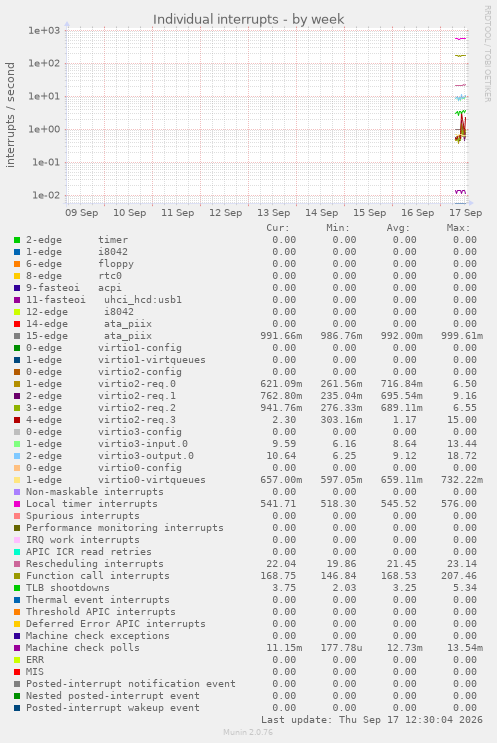Click the olive Function call interrupts swatch
This screenshot has width=497, height=743.
click(17, 576)
